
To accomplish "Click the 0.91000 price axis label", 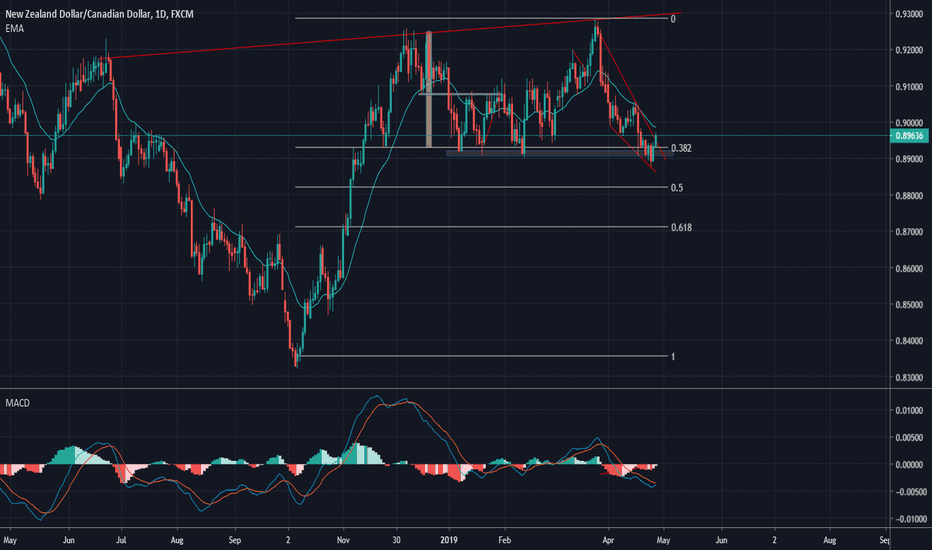I will coord(909,87).
